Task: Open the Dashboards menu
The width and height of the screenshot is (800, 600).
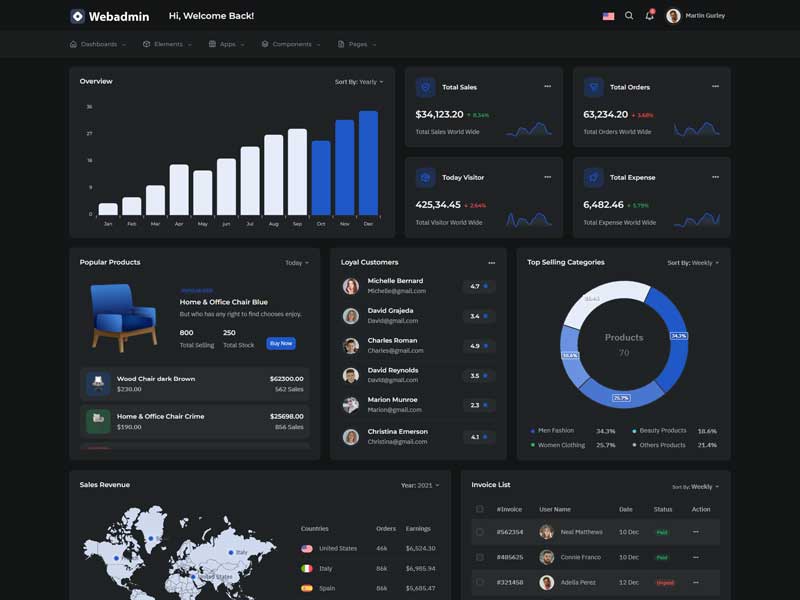Action: 97,44
